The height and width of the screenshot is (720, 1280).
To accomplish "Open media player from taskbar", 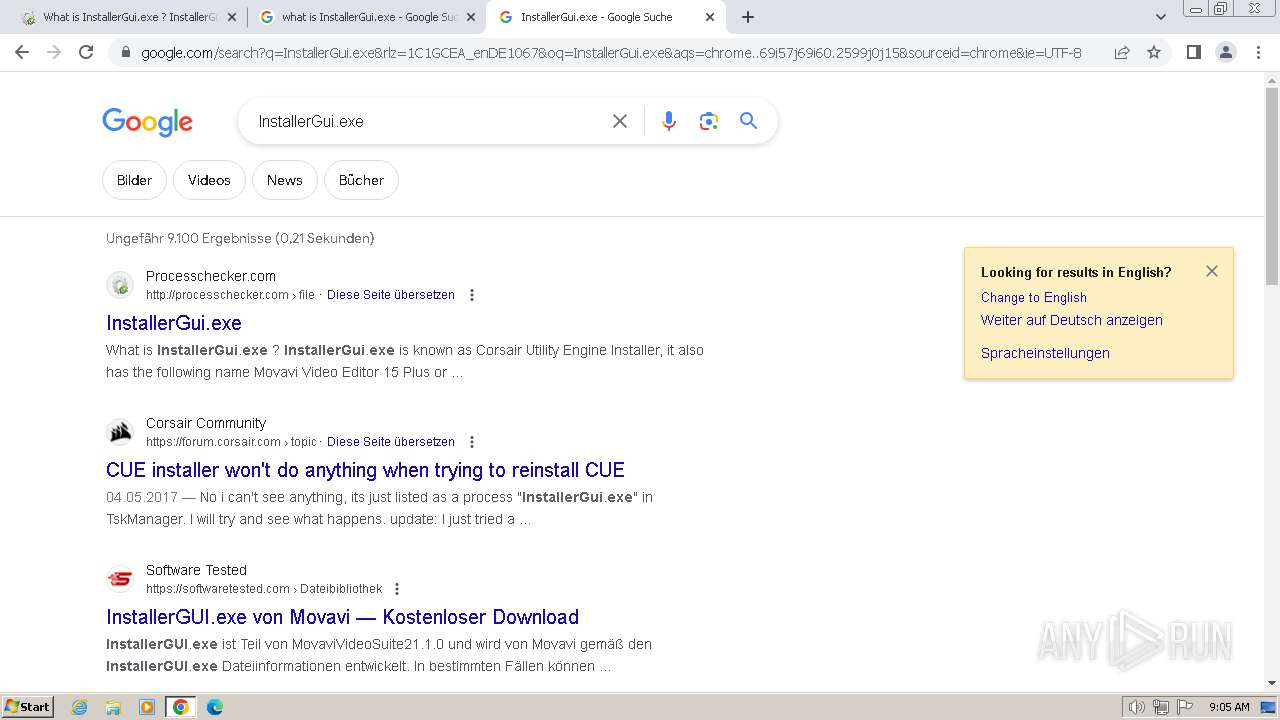I will point(147,707).
